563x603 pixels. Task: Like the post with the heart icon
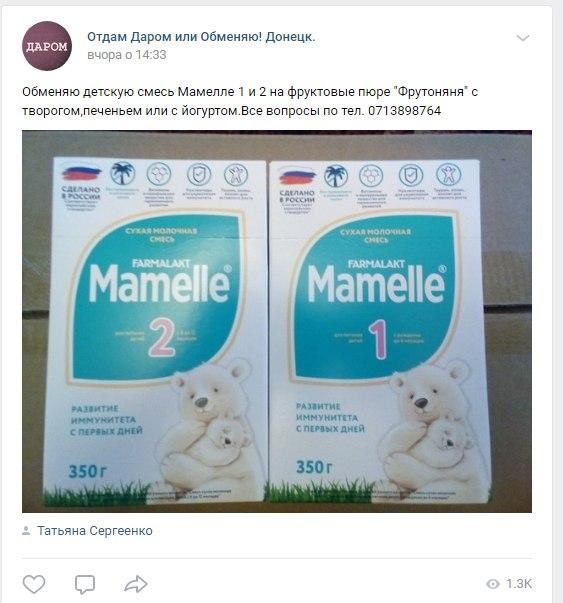pyautogui.click(x=34, y=584)
